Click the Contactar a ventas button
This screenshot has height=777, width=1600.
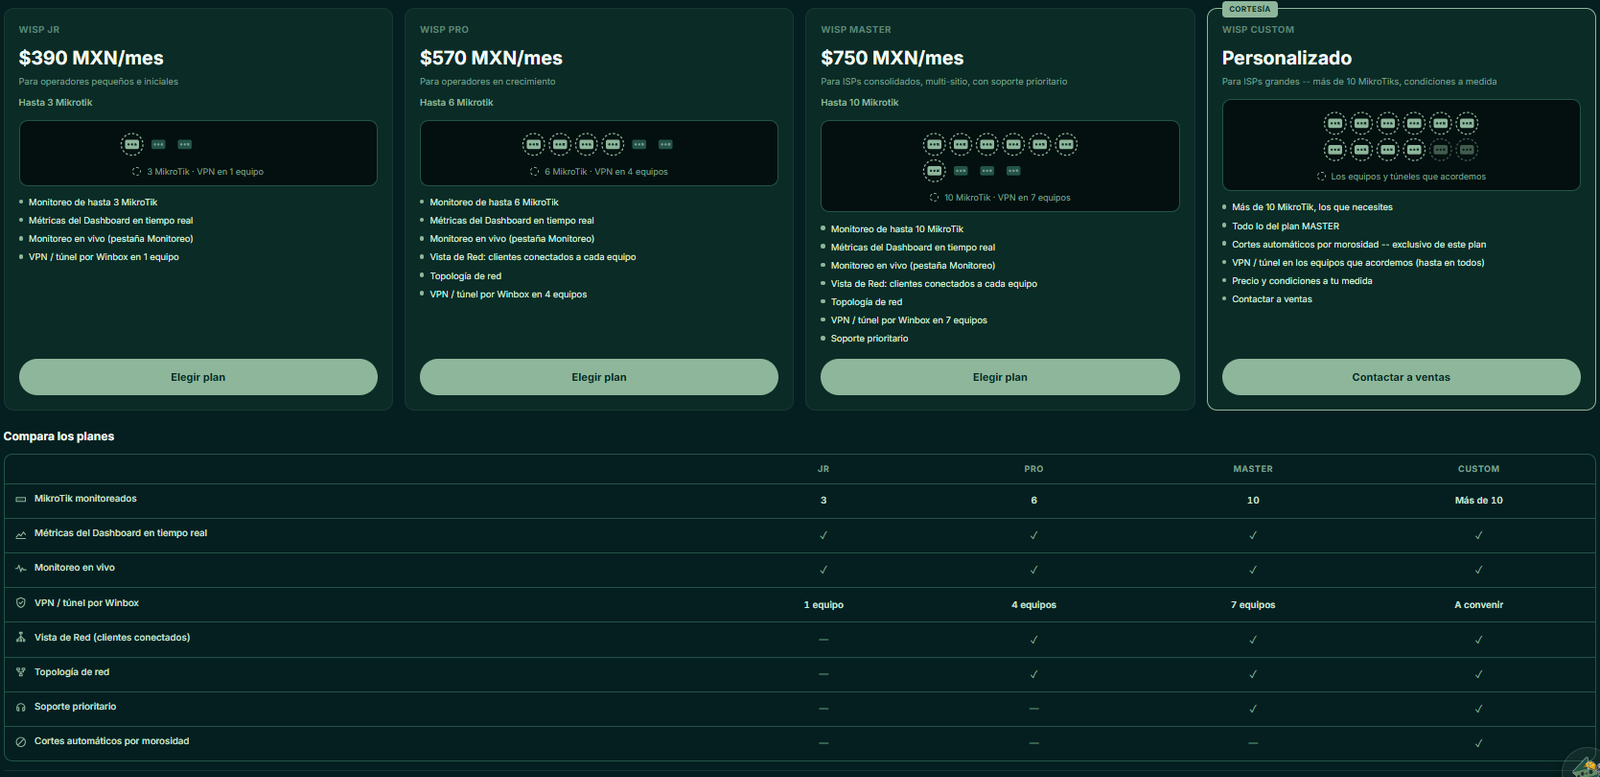[x=1401, y=377]
